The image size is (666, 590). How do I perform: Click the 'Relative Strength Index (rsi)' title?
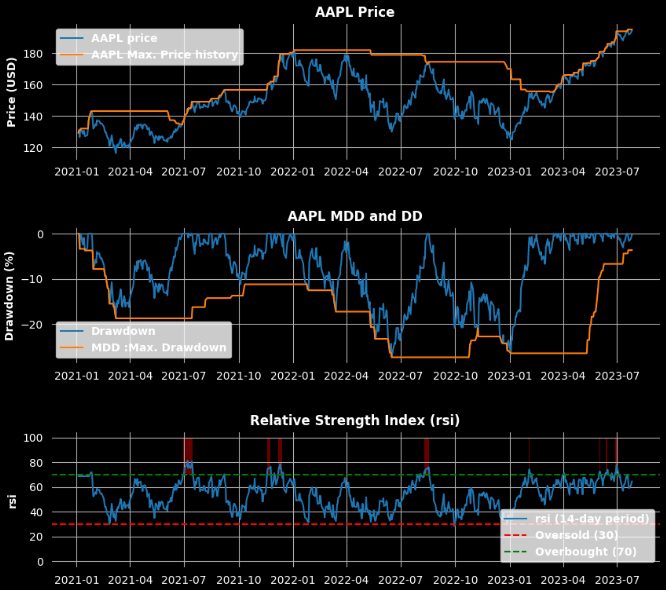tap(355, 420)
